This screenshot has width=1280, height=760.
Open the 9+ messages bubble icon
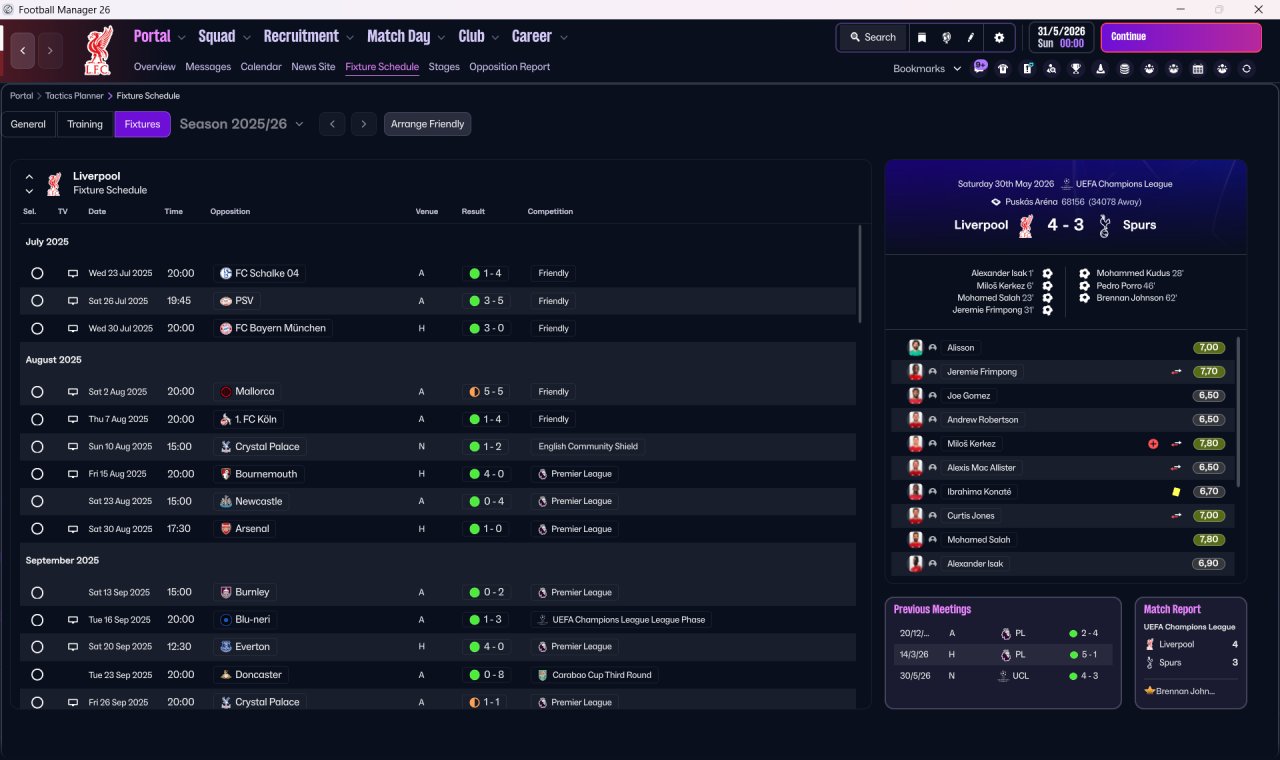(x=980, y=68)
